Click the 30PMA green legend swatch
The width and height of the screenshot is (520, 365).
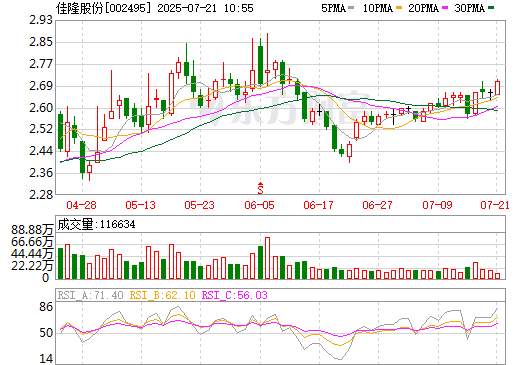[491, 8]
